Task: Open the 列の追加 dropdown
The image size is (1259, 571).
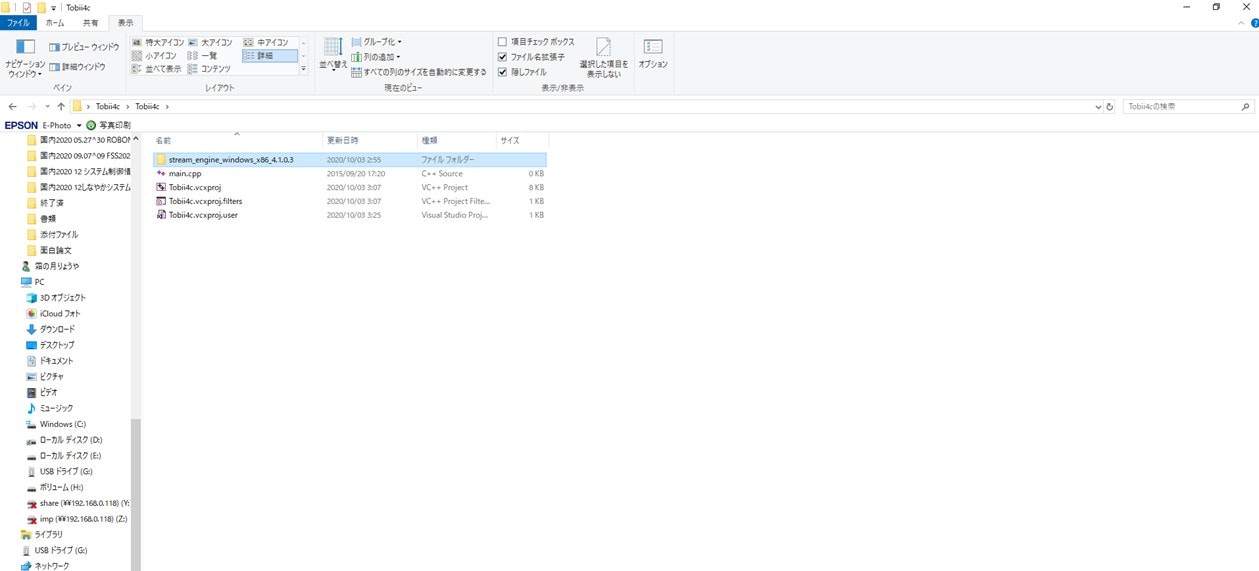Action: [375, 57]
